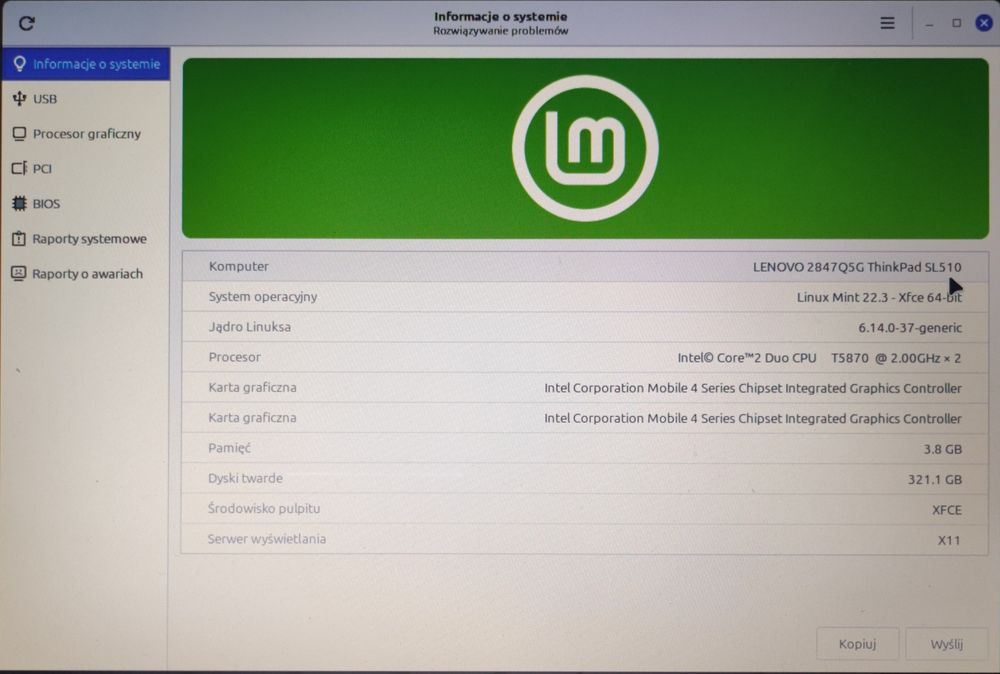This screenshot has width=1000, height=674.
Task: Click the USB trident icon in the sidebar
Action: coord(19,98)
